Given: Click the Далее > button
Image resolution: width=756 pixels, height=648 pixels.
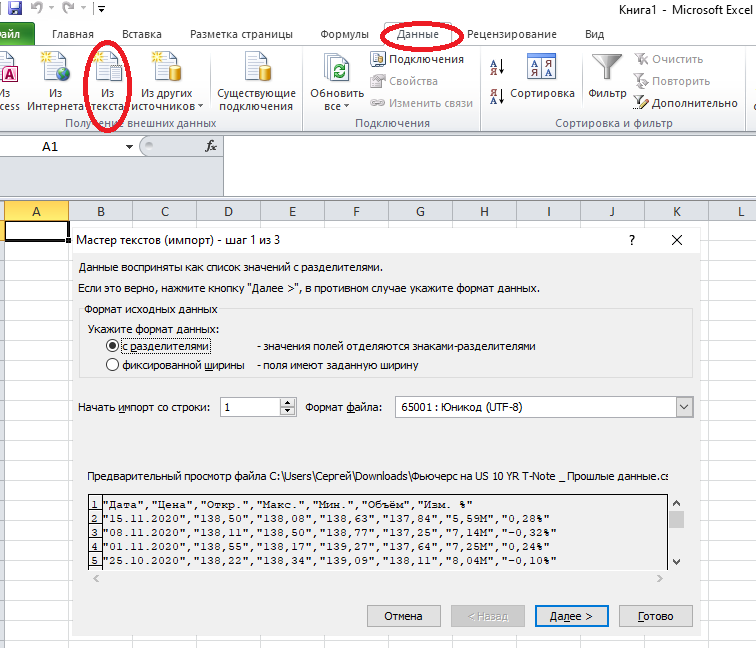Looking at the screenshot, I should 571,616.
